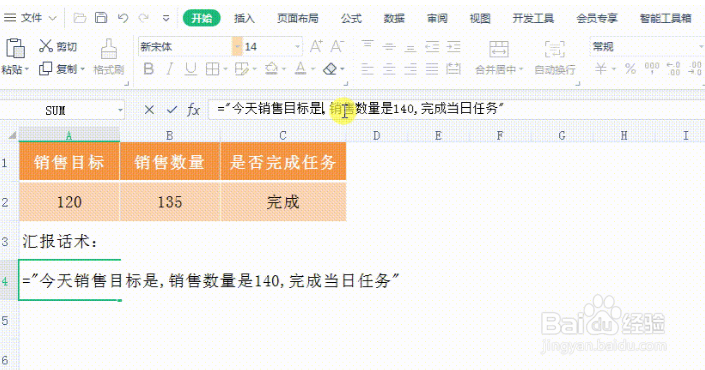The image size is (705, 370).
Task: Apply thousands separator style
Action: (x=652, y=68)
